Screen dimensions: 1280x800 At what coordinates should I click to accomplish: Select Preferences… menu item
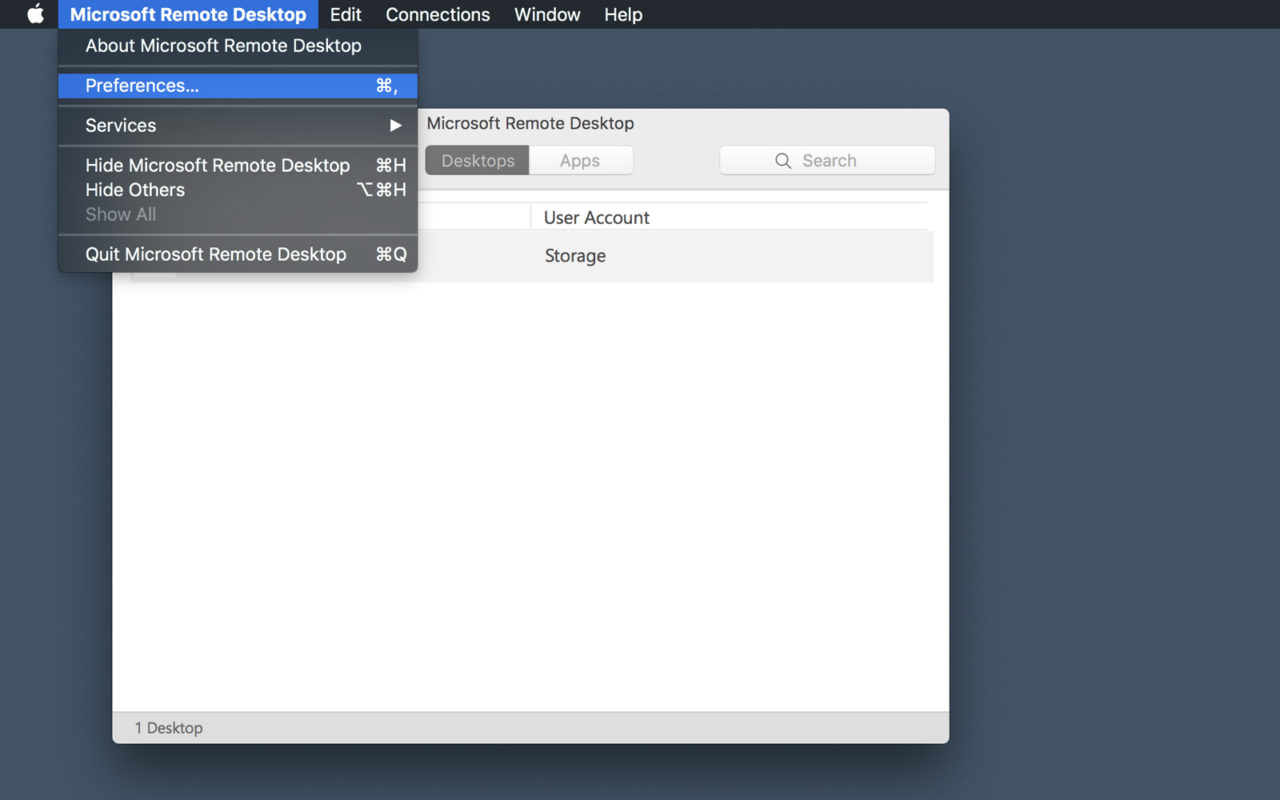238,85
